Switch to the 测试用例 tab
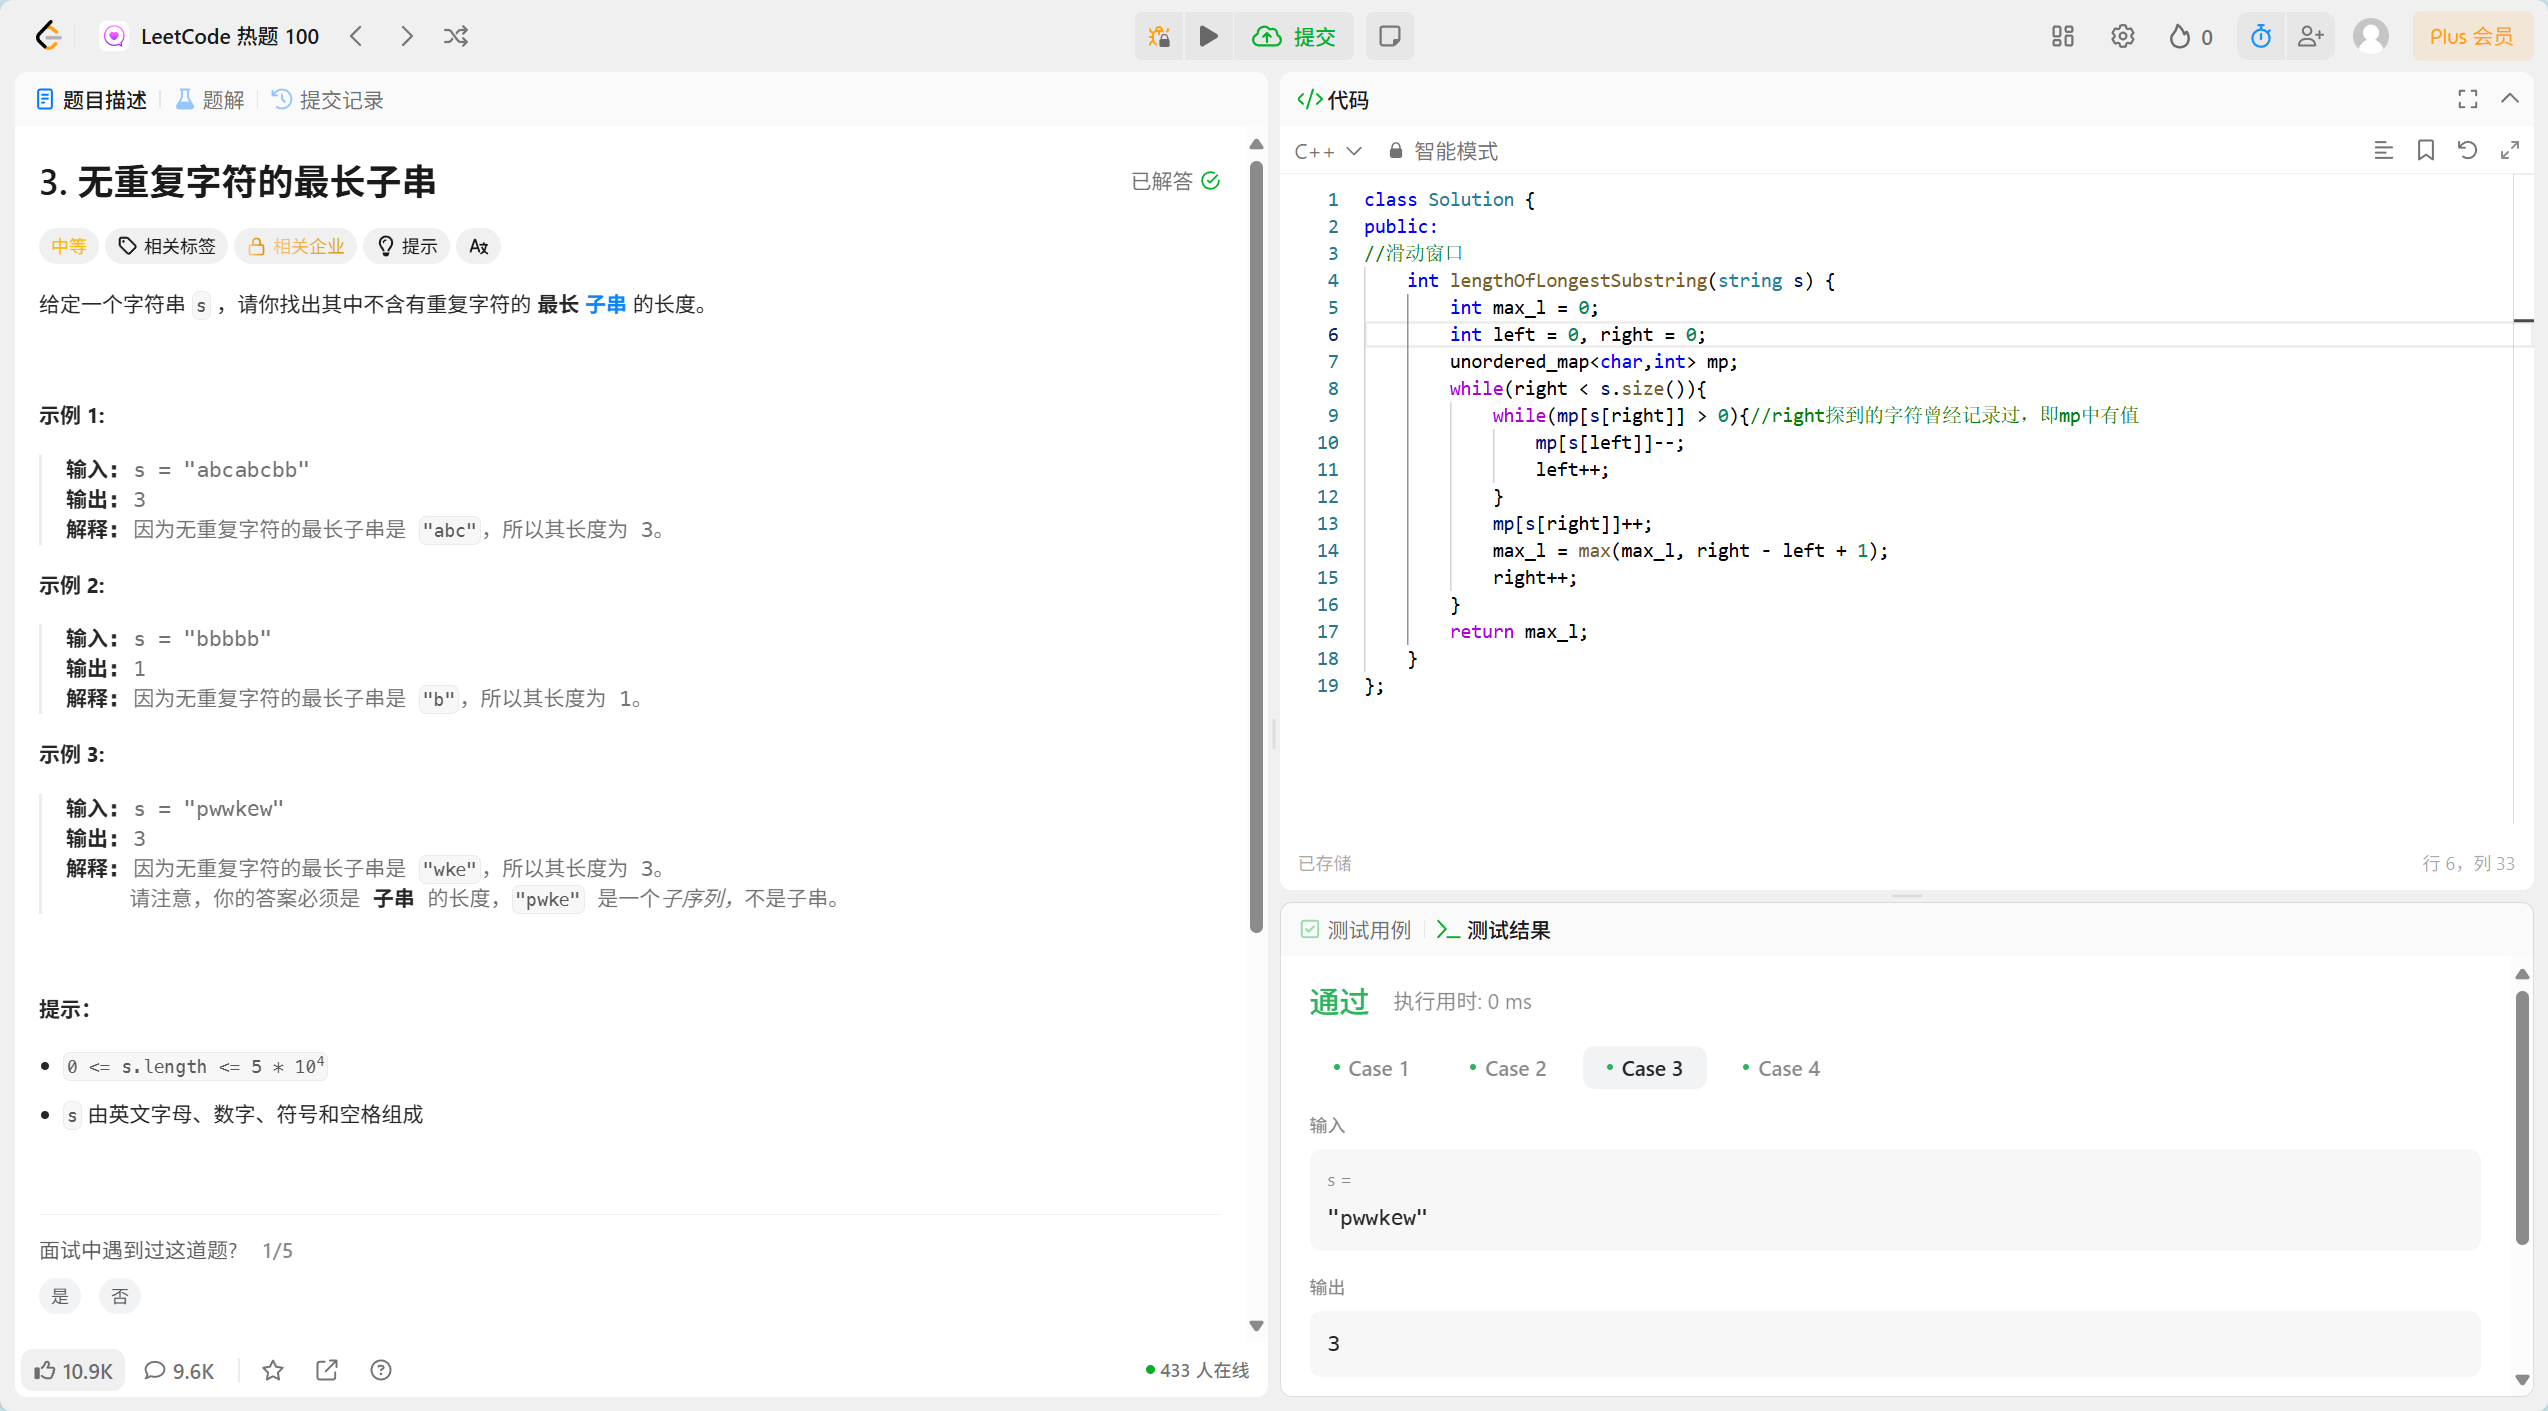The height and width of the screenshot is (1411, 2548). (1356, 931)
